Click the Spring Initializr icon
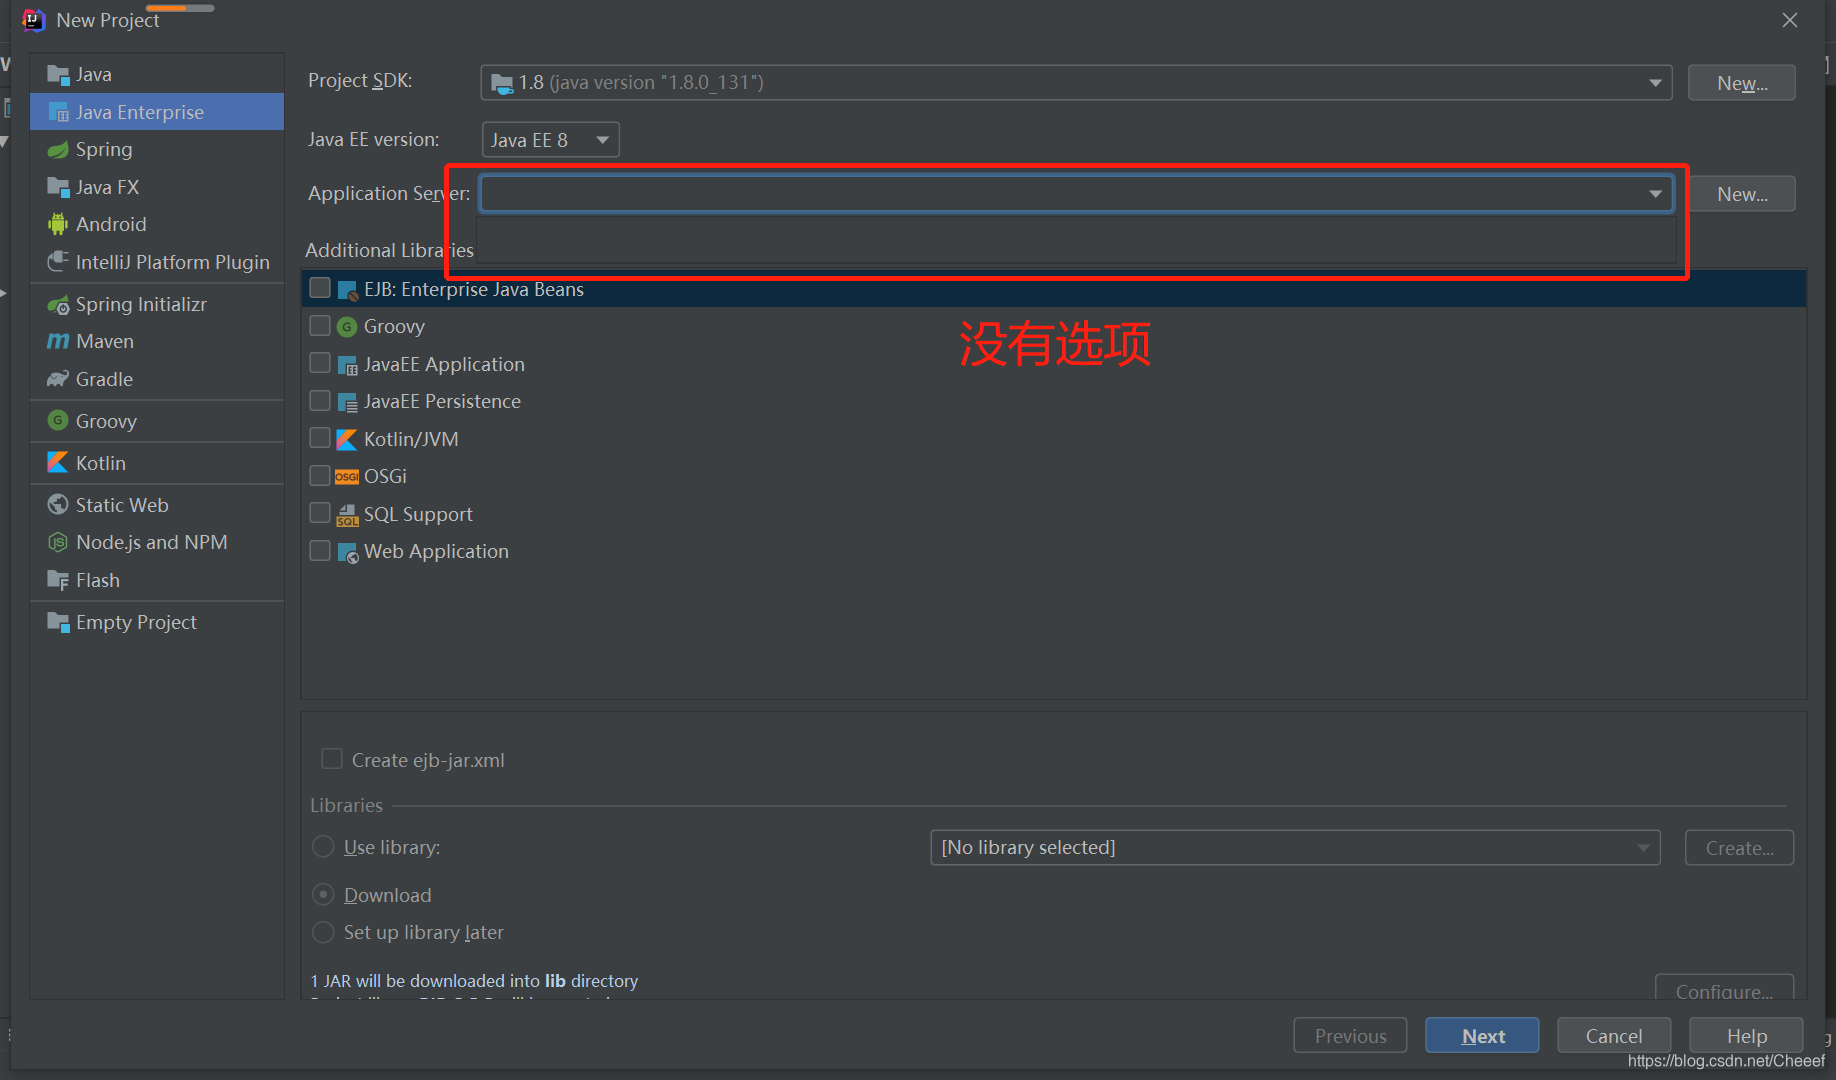The image size is (1836, 1080). pyautogui.click(x=58, y=305)
